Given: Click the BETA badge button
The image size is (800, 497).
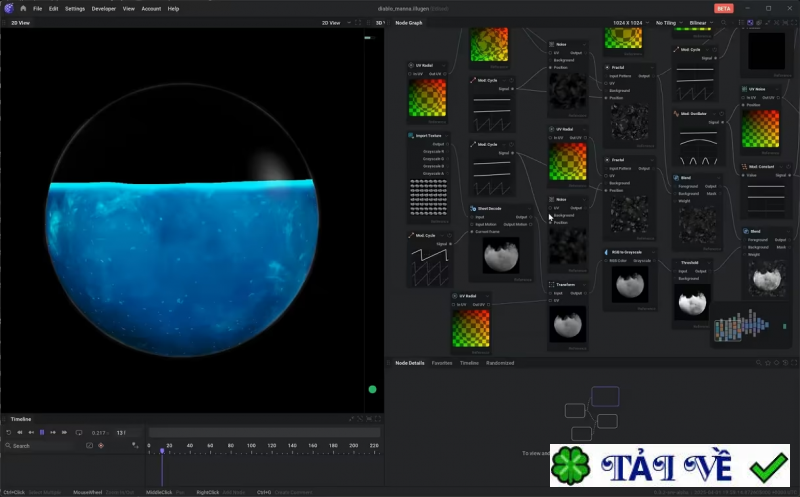Looking at the screenshot, I should click(723, 8).
